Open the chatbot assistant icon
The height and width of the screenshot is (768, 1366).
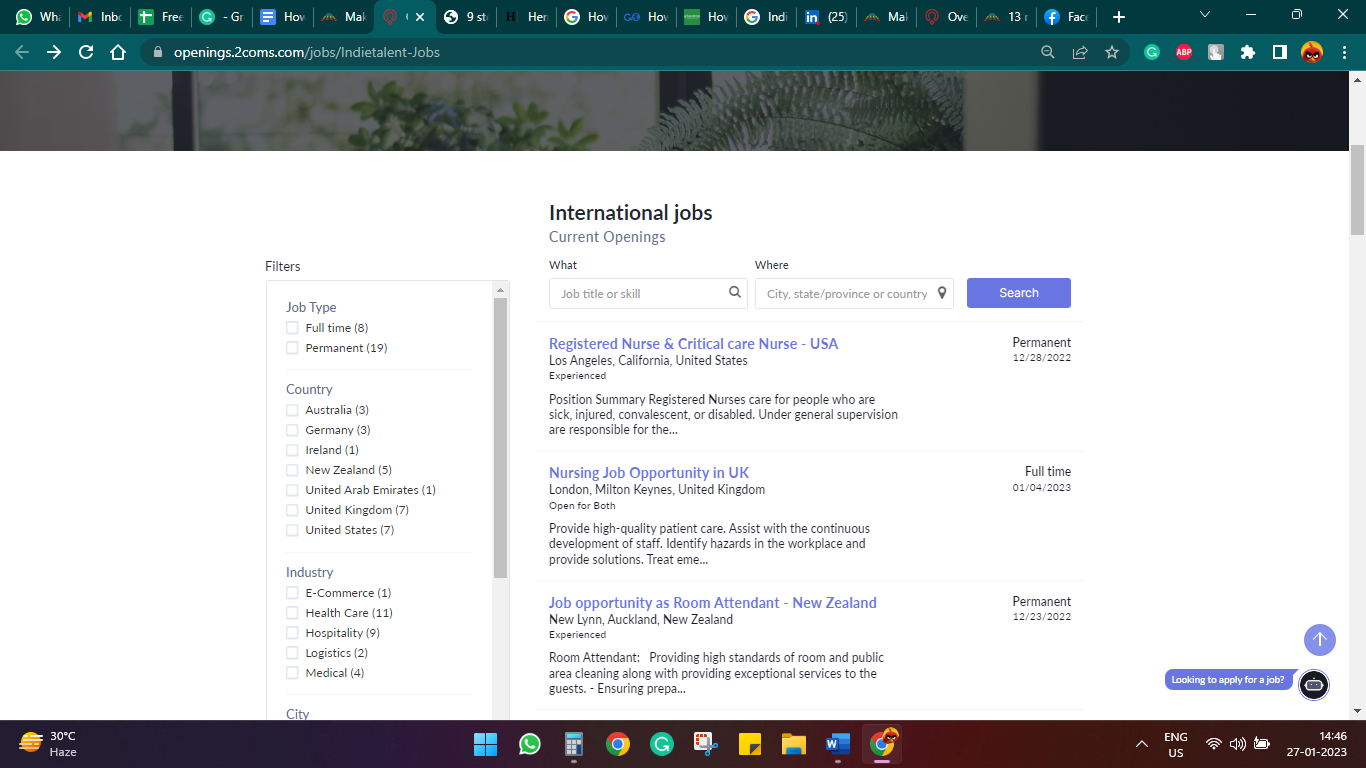tap(1314, 685)
